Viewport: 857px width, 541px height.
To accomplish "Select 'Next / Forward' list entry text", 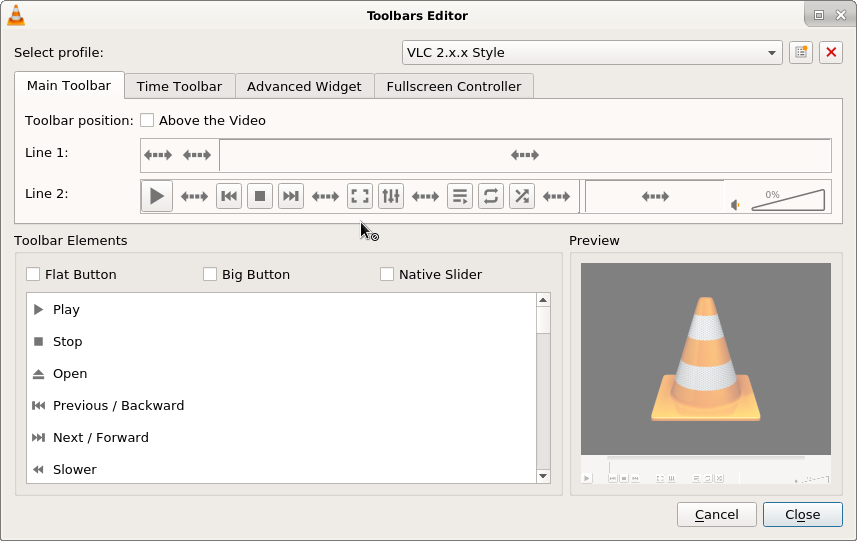I will click(x=101, y=437).
